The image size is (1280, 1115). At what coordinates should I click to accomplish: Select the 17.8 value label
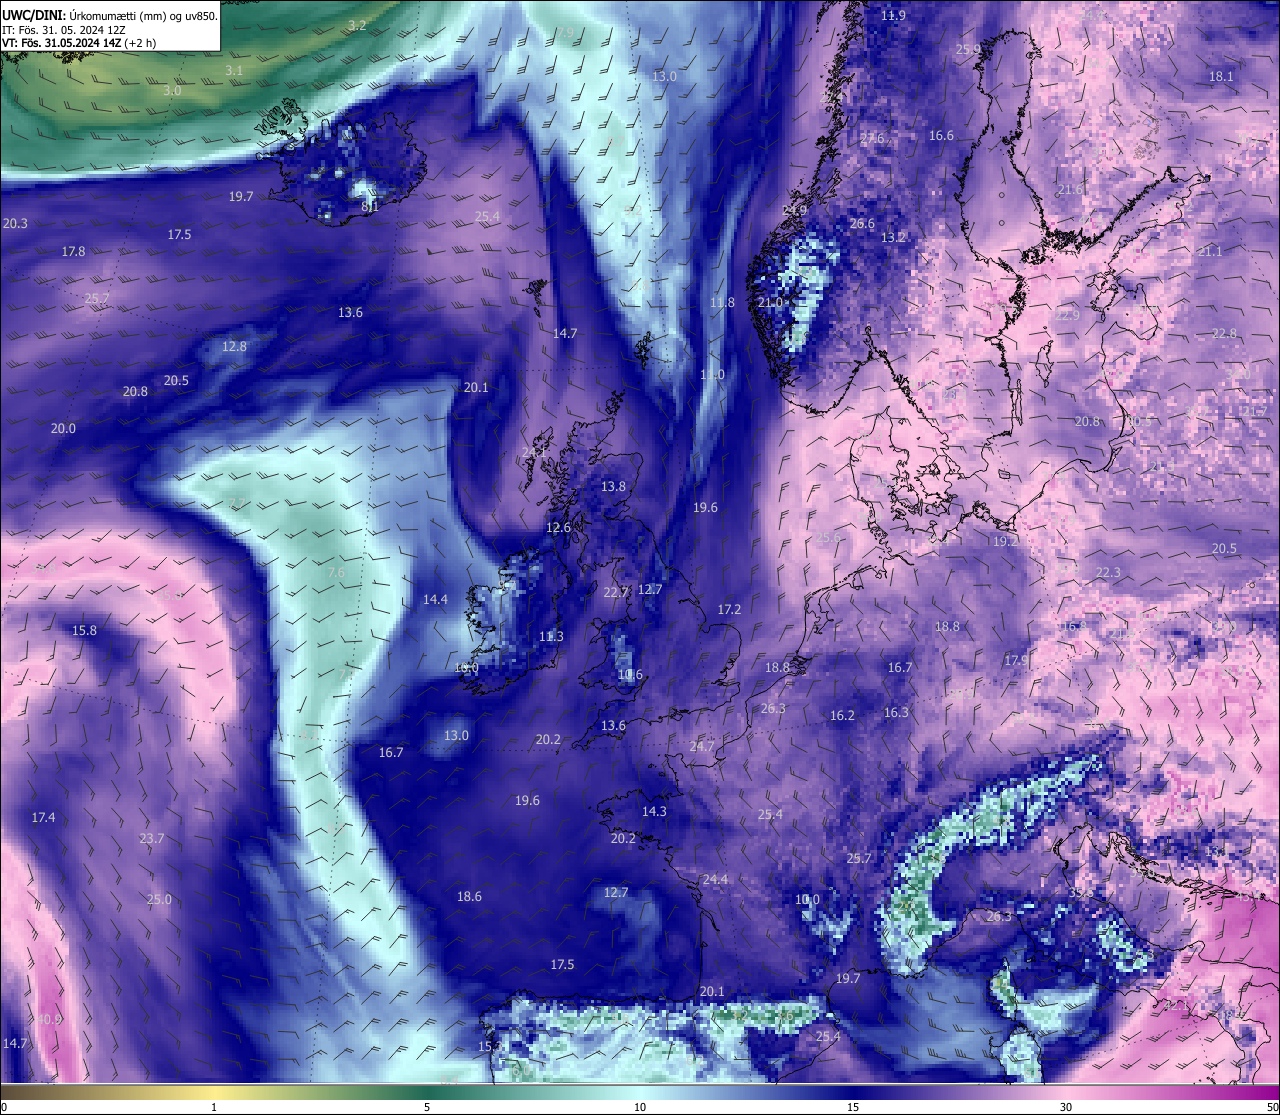tap(73, 252)
